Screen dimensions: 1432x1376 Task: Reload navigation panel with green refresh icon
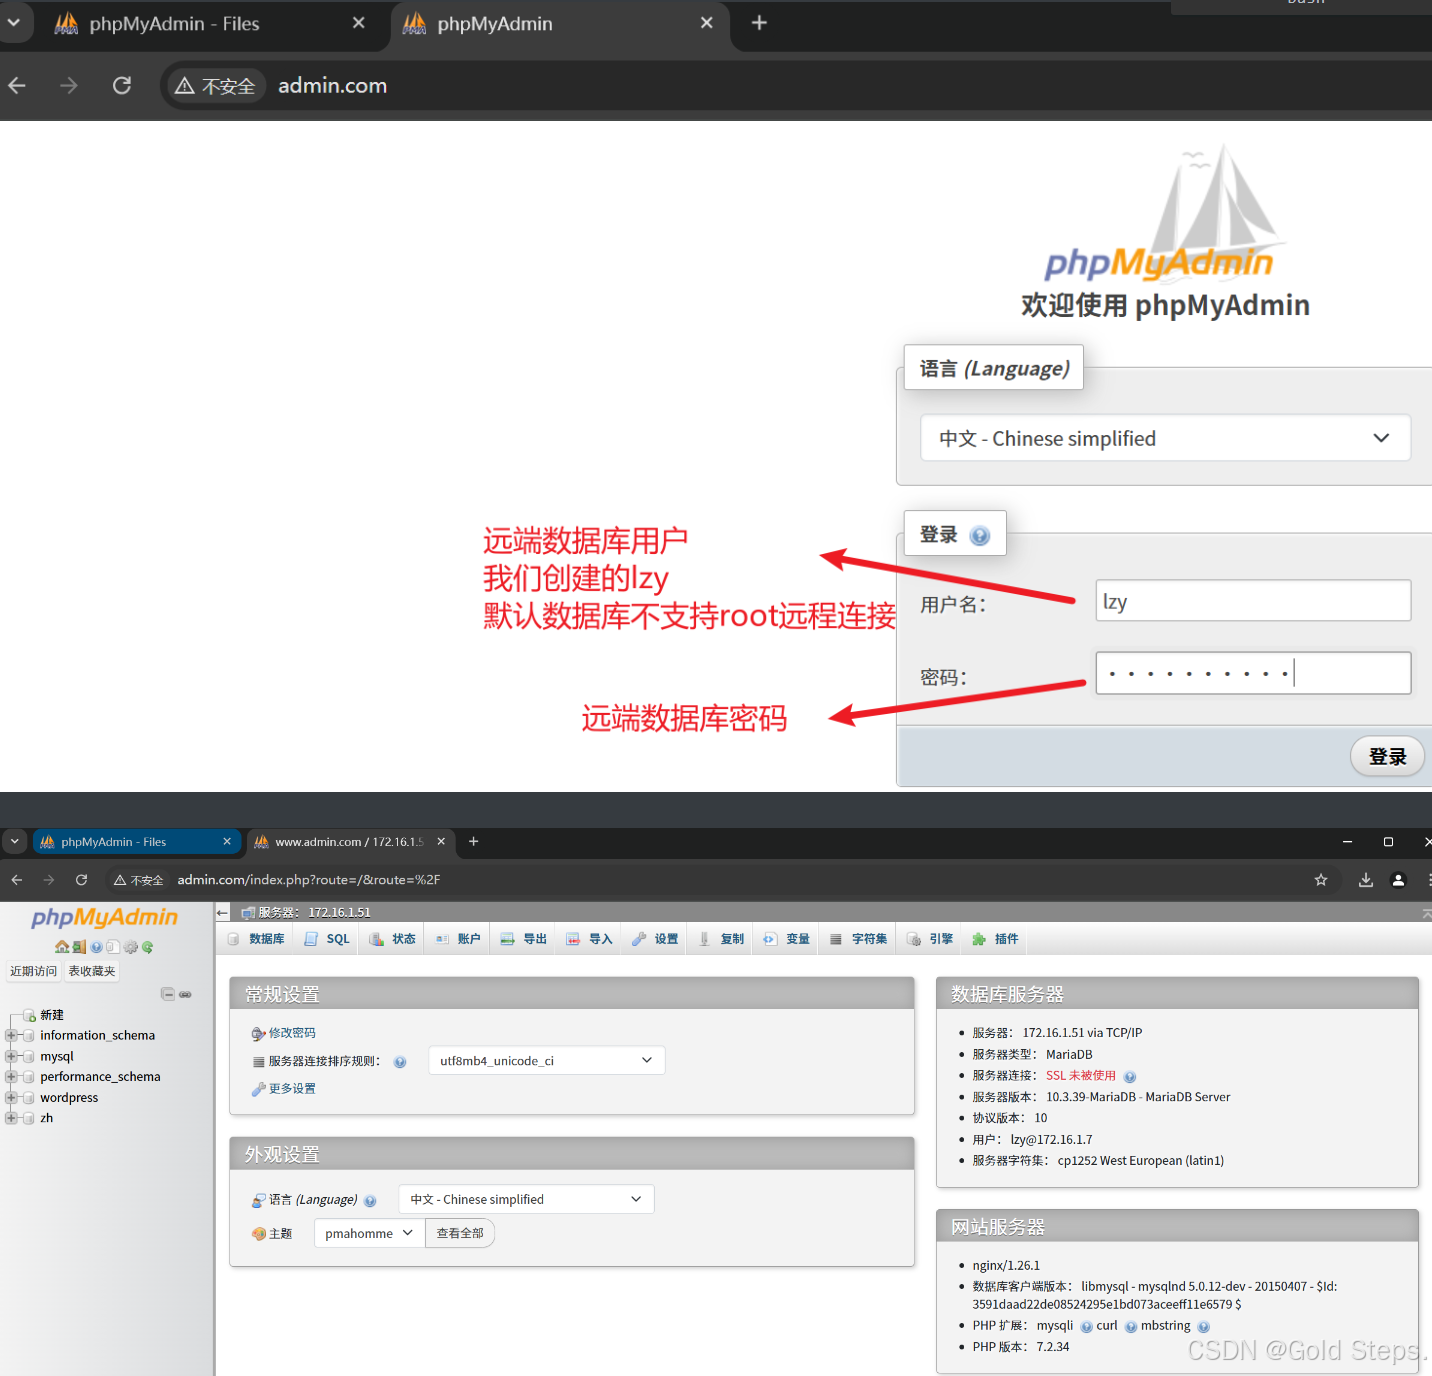pyautogui.click(x=148, y=947)
